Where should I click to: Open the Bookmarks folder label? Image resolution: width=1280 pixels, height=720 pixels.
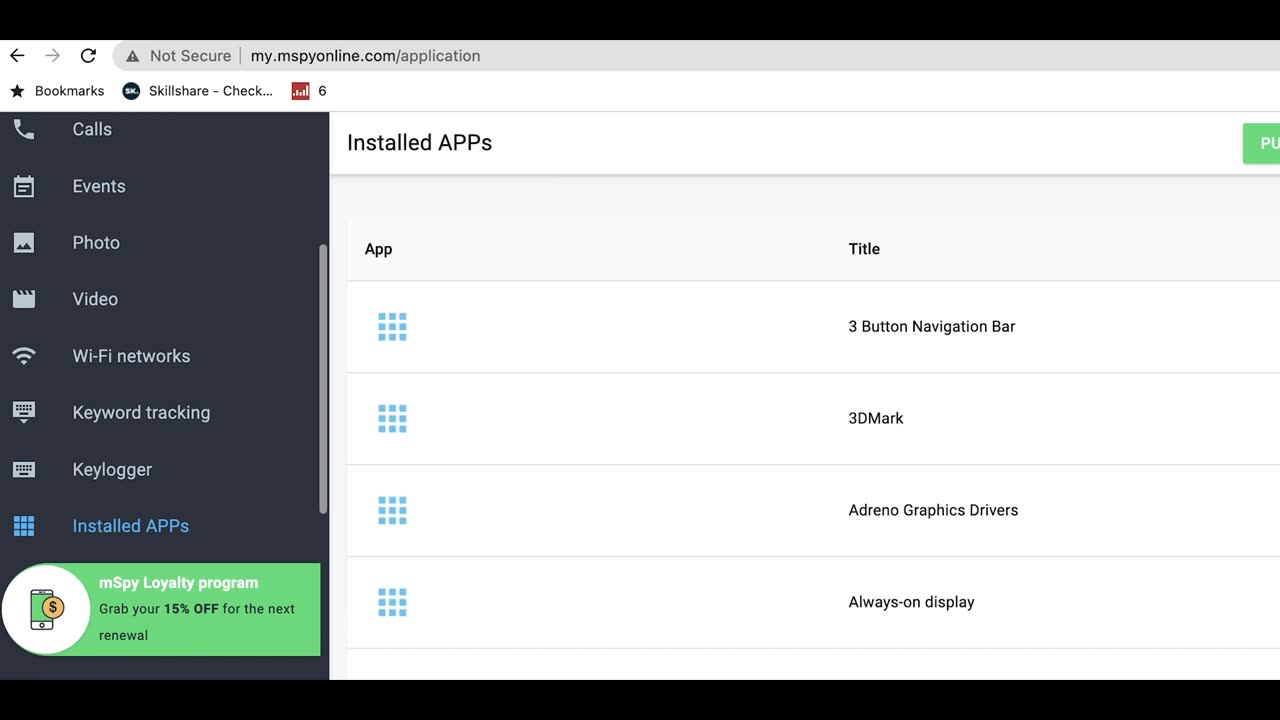click(69, 91)
